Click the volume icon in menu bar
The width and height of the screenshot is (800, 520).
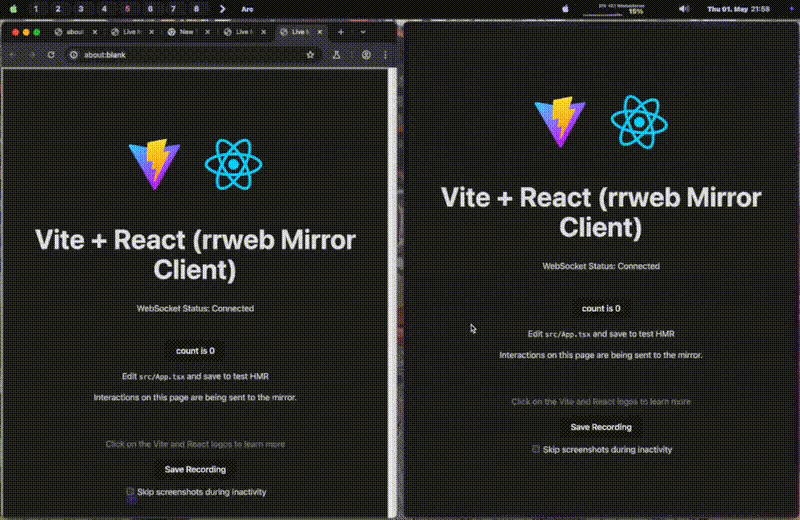(684, 9)
